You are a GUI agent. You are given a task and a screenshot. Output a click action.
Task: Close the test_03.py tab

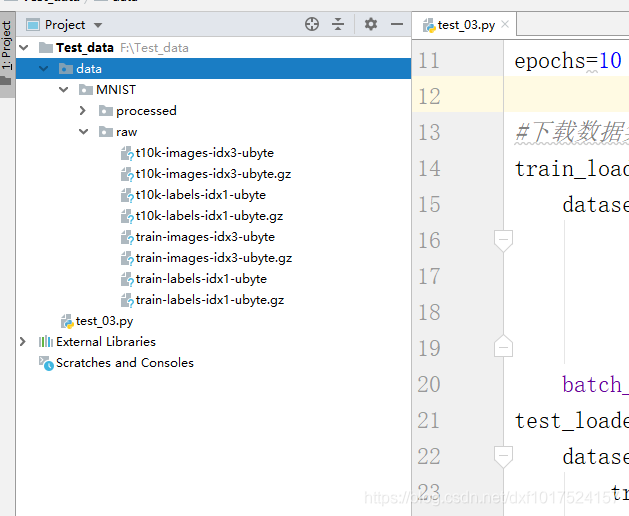tap(505, 24)
